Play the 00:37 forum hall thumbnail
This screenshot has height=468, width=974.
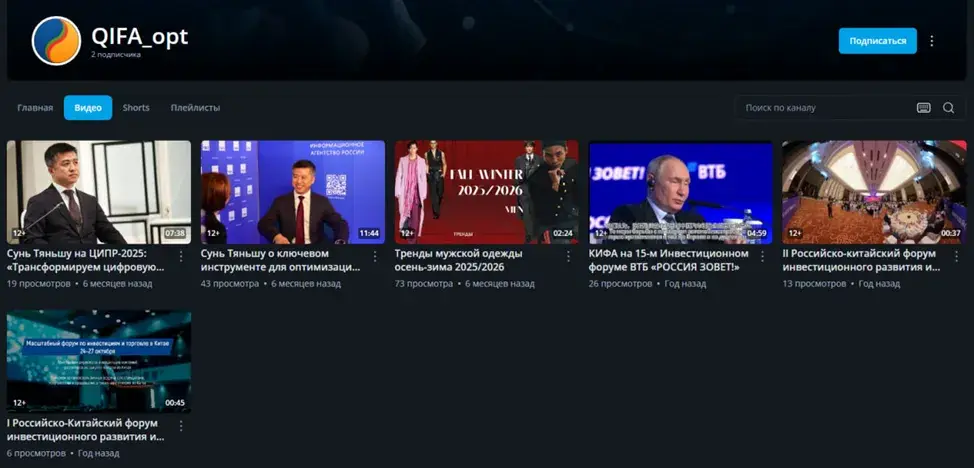coord(874,192)
